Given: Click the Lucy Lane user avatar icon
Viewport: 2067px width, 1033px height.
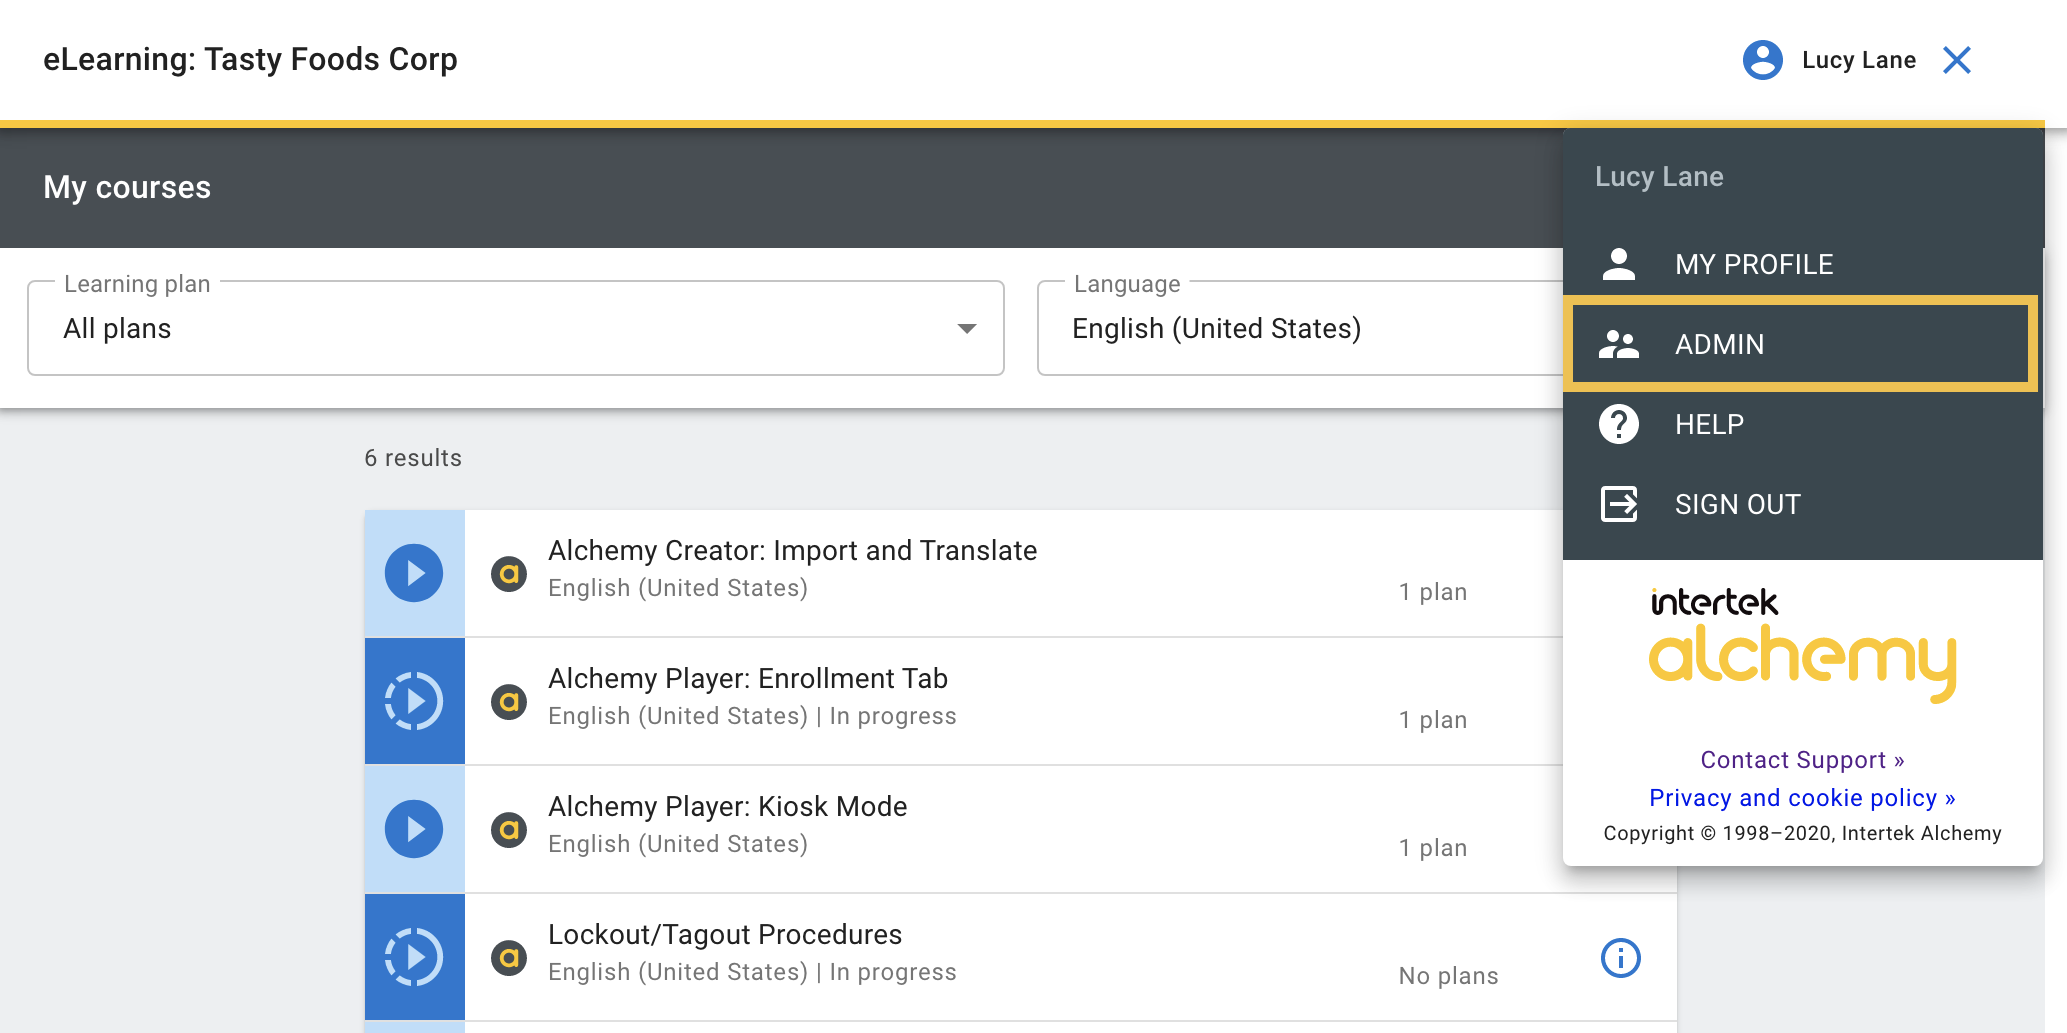Looking at the screenshot, I should (1763, 60).
